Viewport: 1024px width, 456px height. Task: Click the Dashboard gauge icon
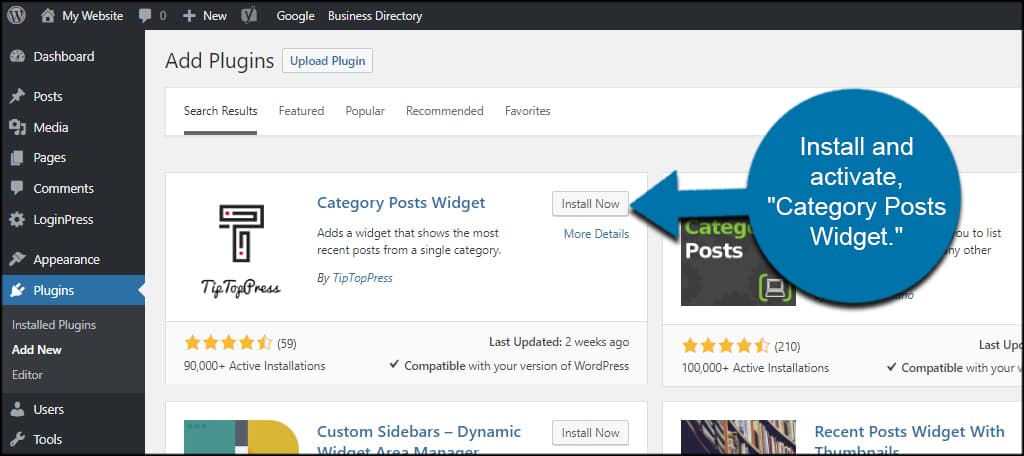tap(18, 56)
